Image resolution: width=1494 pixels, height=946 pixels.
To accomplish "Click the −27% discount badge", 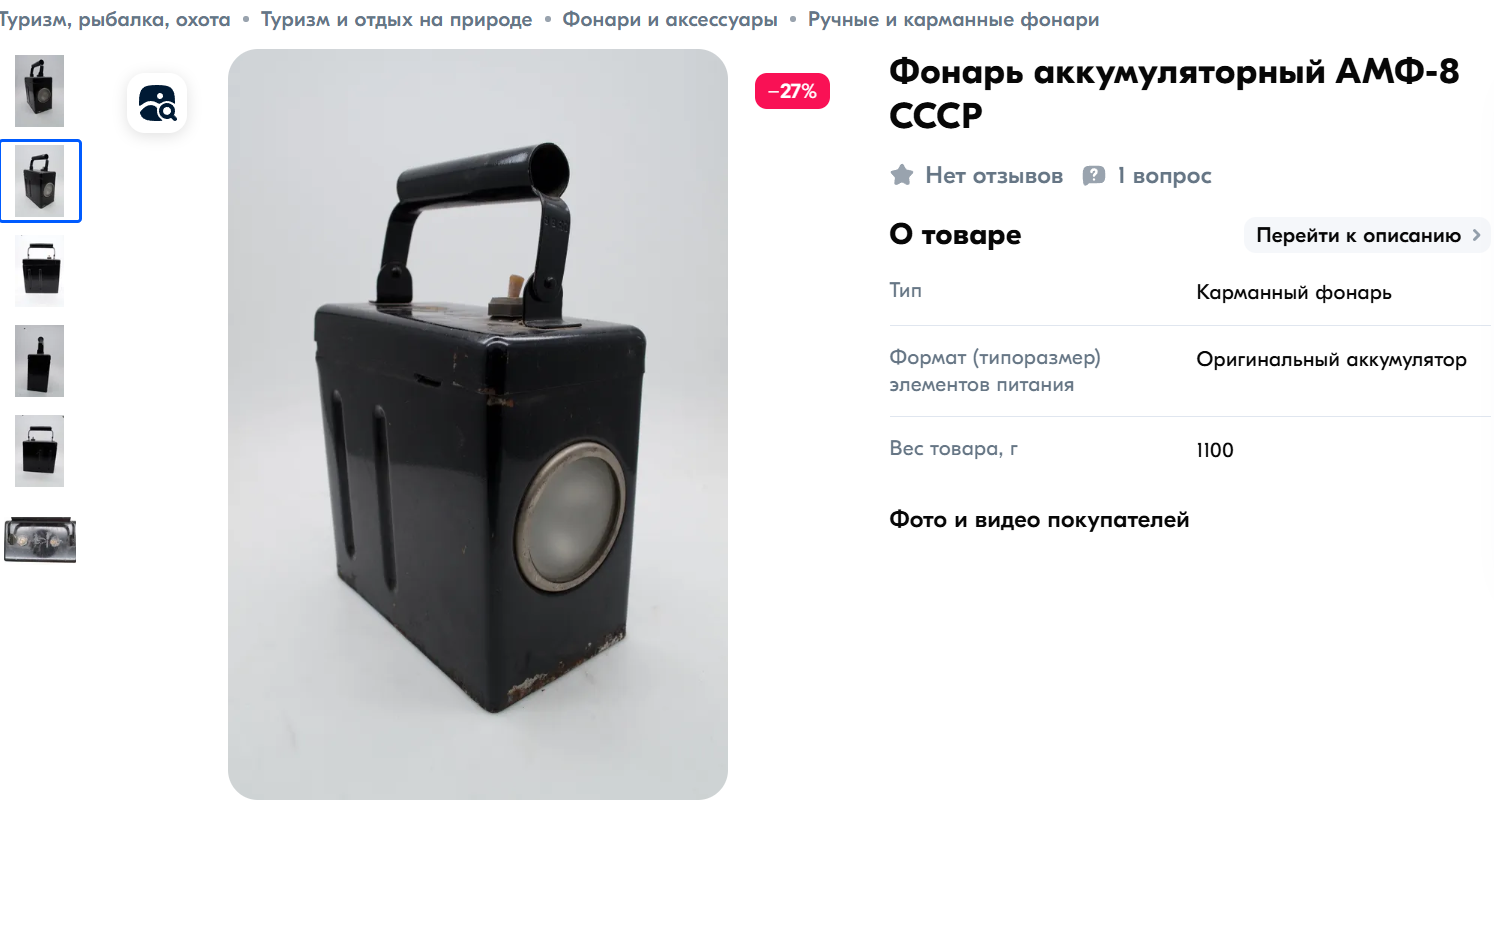I will (792, 91).
